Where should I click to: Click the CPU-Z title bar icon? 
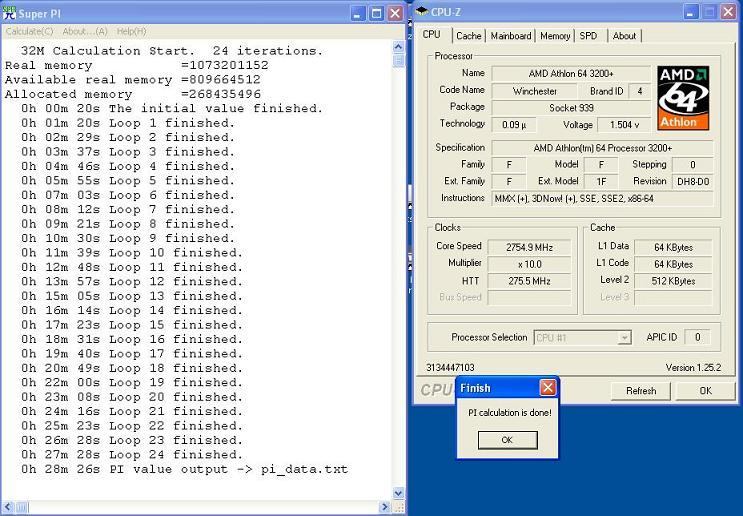click(x=422, y=11)
